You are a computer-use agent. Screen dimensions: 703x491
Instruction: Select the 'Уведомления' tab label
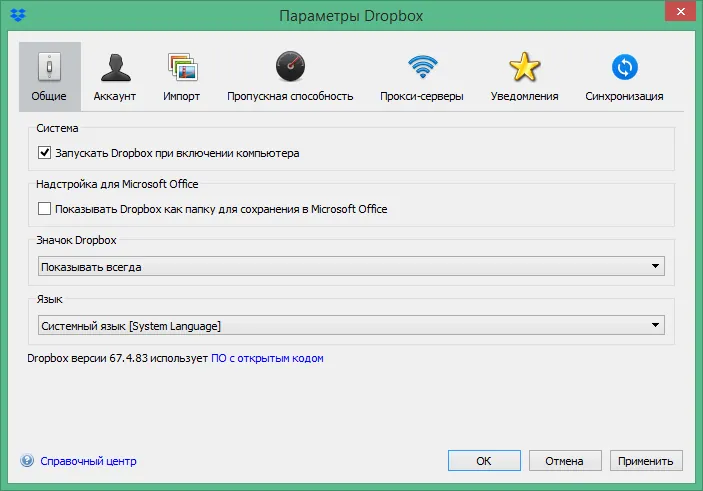point(525,96)
